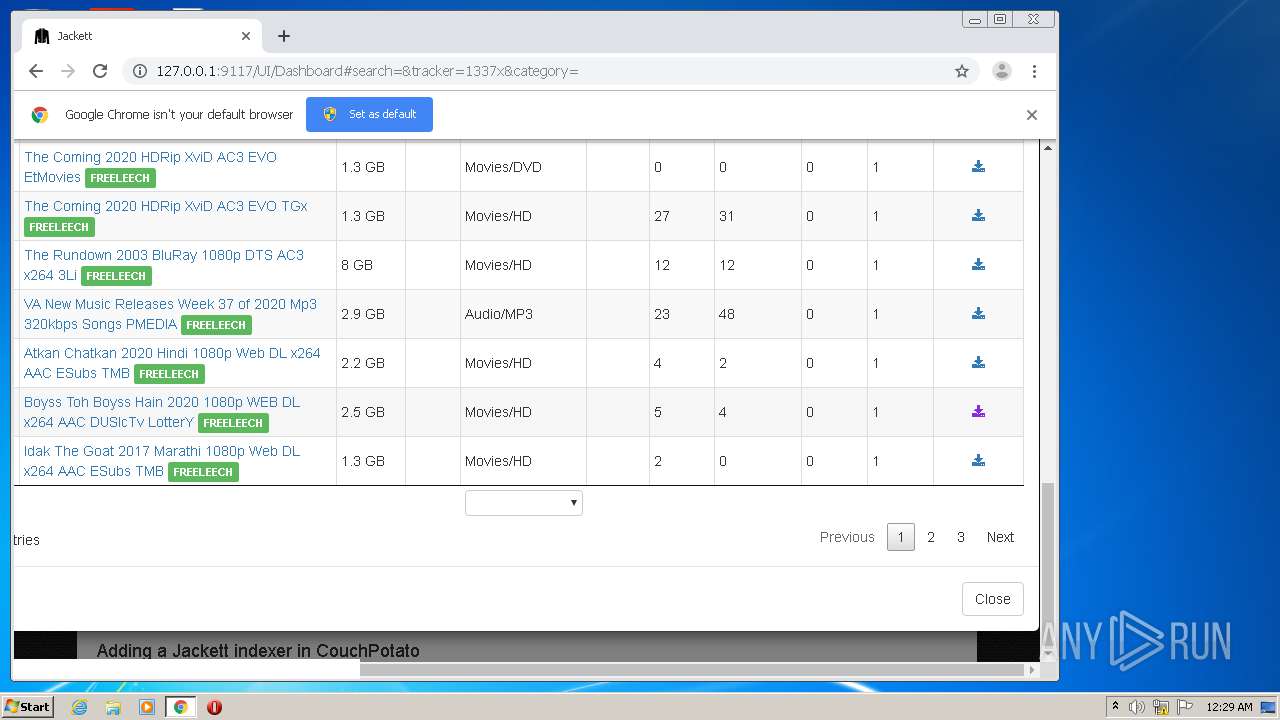
Task: Show hidden system tray icons
Action: point(1116,707)
